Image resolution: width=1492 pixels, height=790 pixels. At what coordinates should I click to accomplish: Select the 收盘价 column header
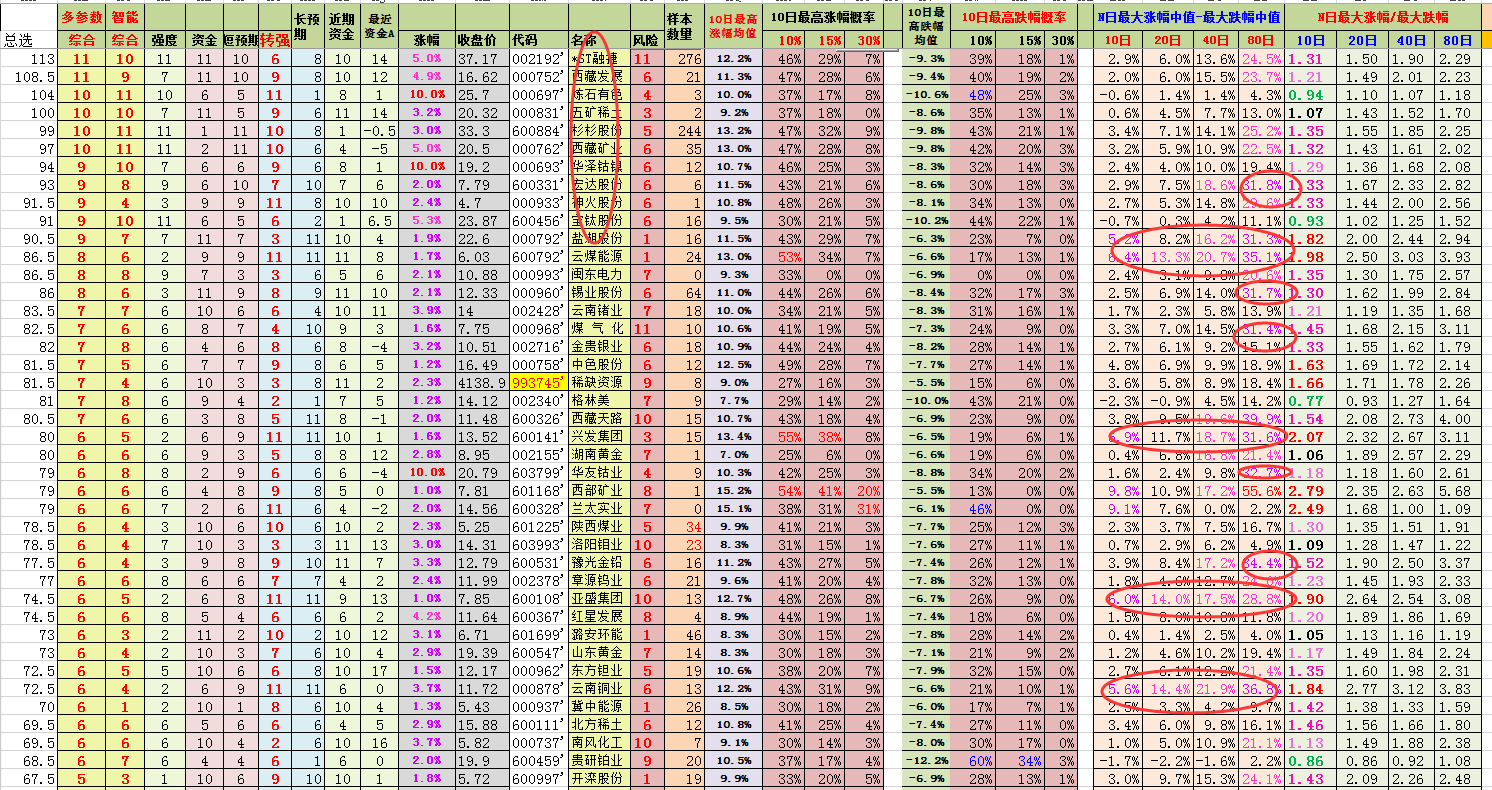[x=476, y=40]
